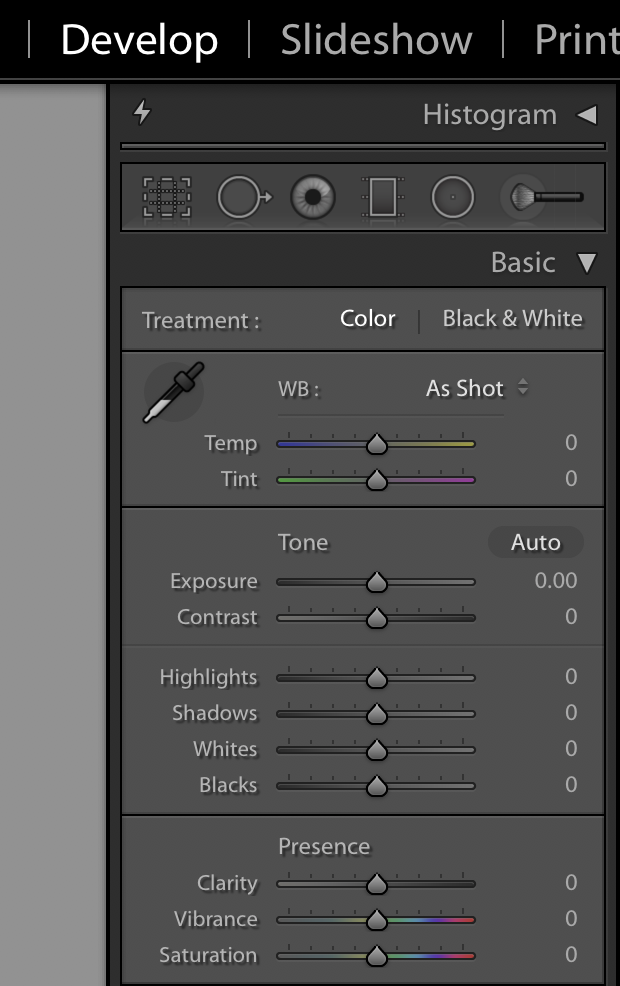Switch to the Develop module

click(139, 40)
